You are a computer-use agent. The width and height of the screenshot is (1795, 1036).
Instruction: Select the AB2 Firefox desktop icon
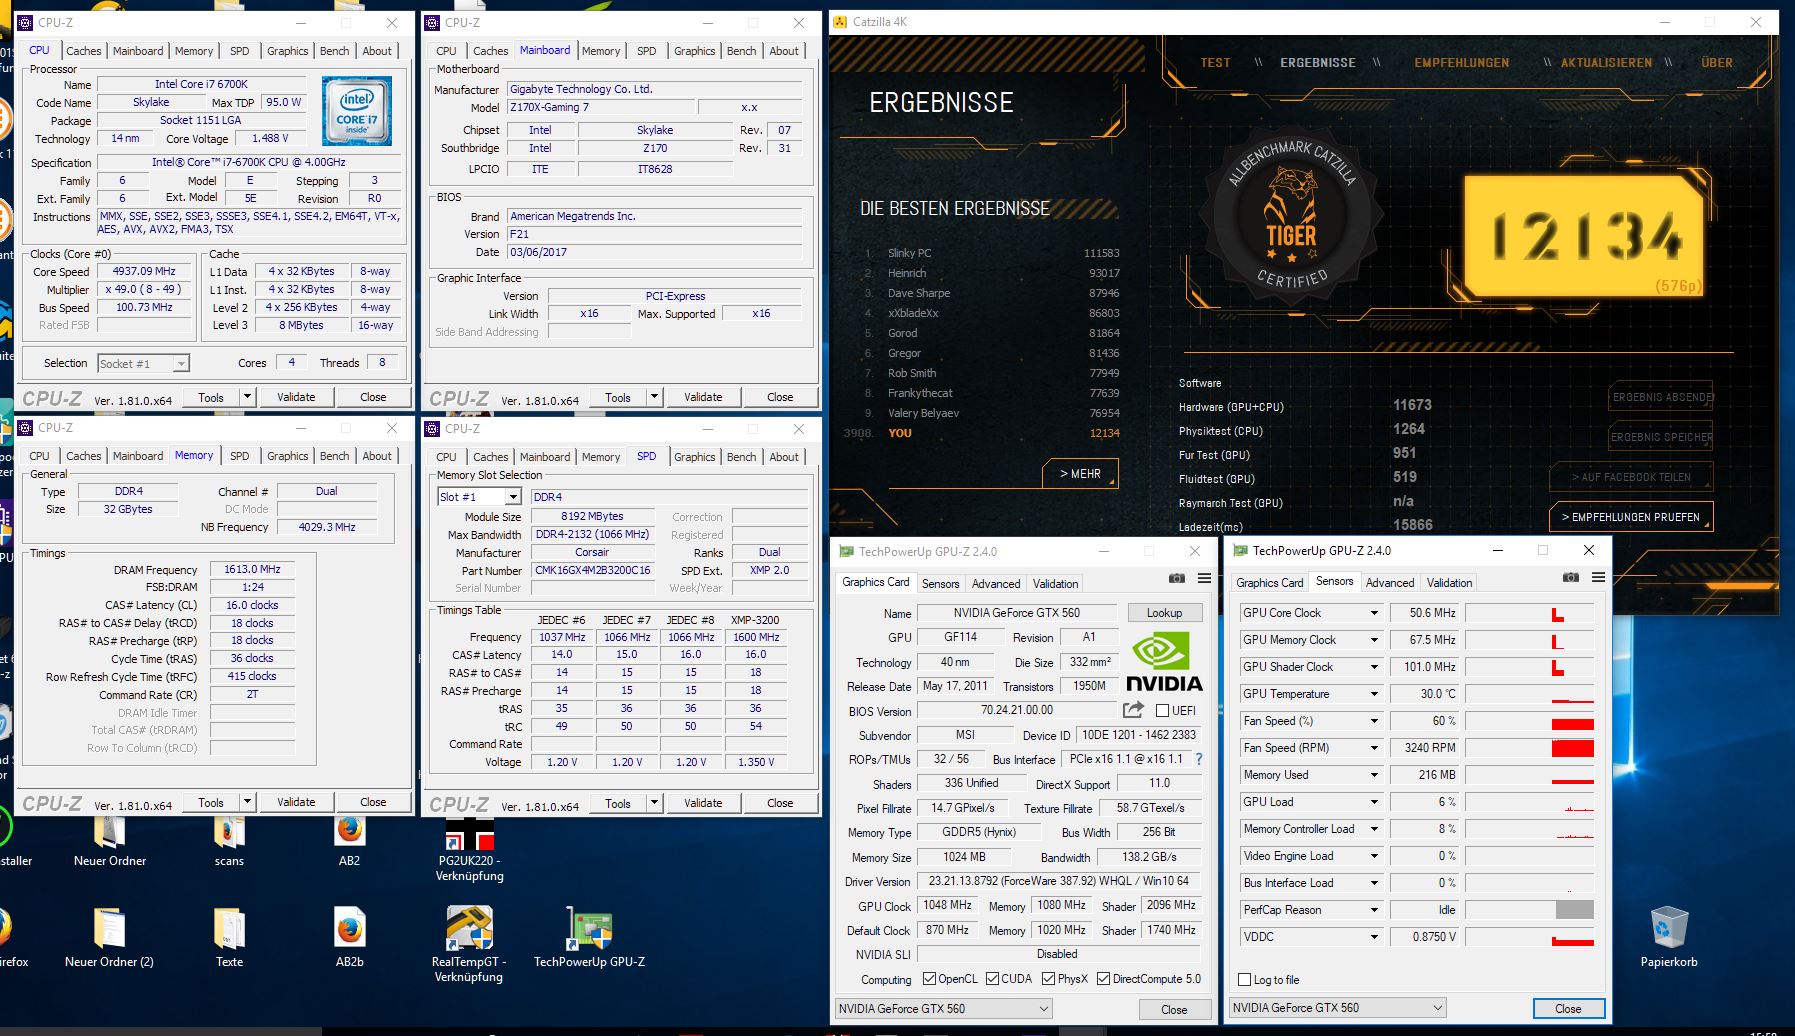[x=349, y=838]
